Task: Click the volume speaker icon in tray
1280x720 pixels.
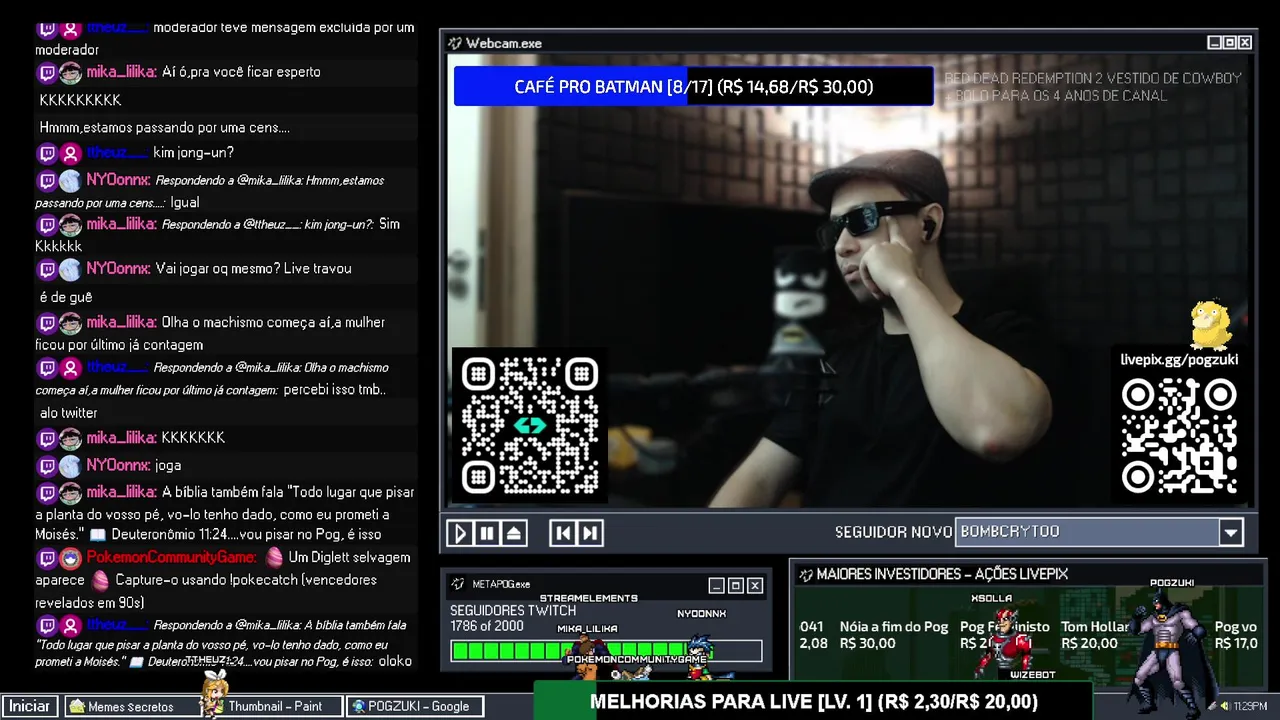Action: coord(1224,706)
